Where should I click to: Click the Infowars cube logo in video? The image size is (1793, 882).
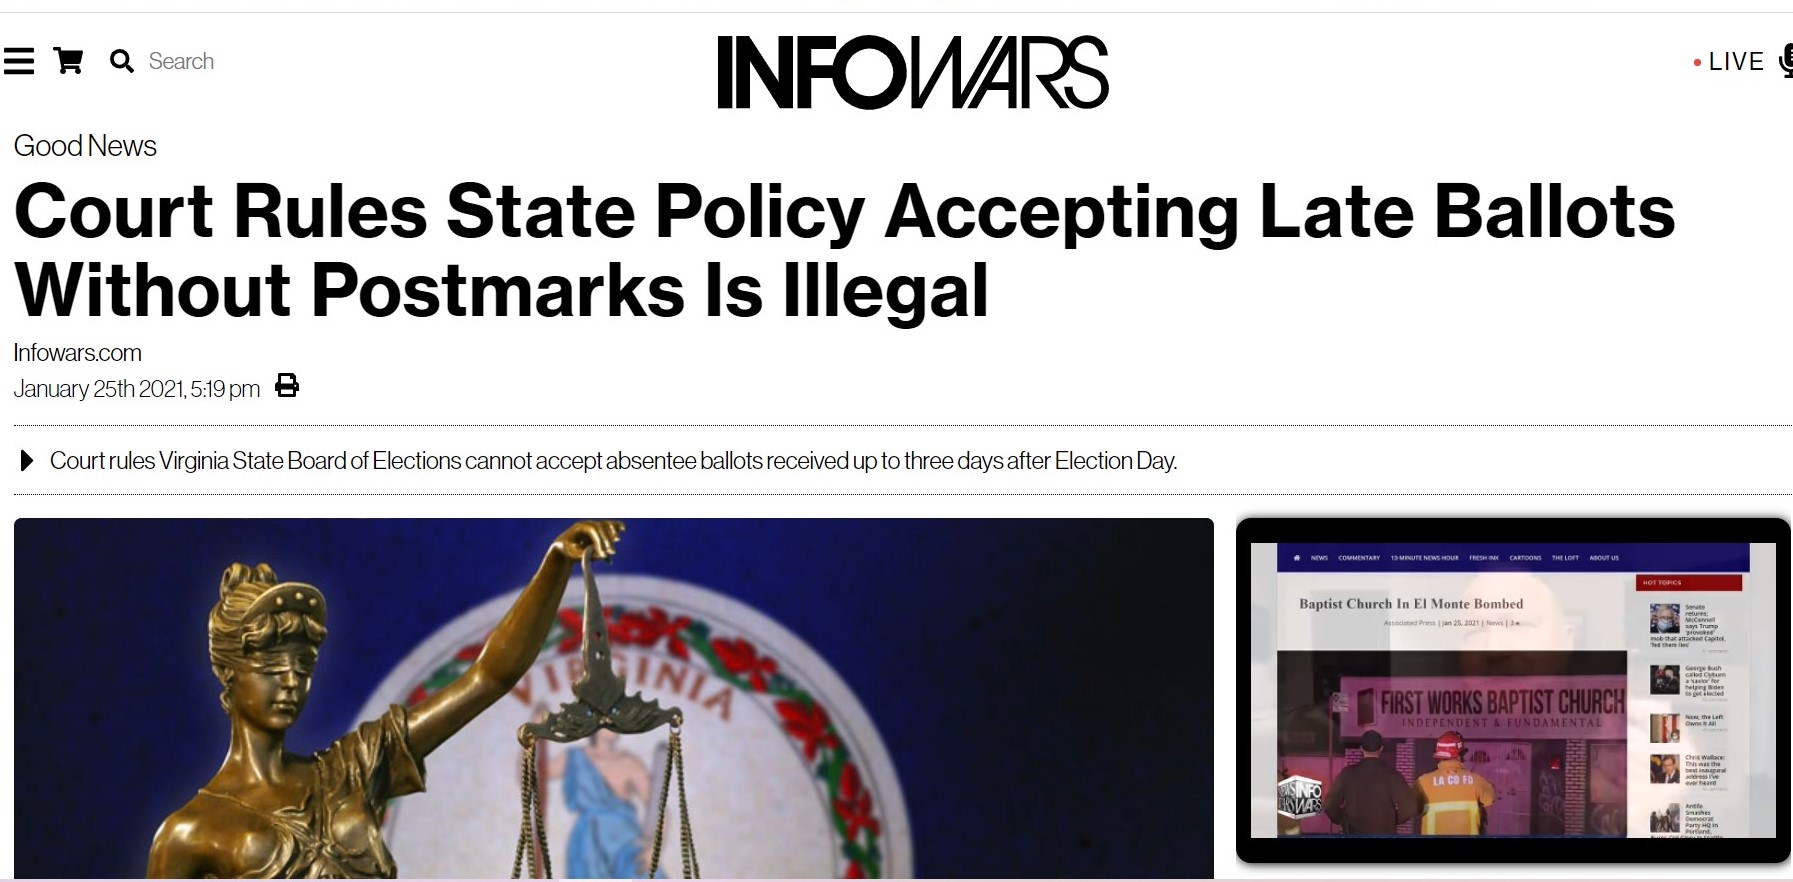point(1300,797)
